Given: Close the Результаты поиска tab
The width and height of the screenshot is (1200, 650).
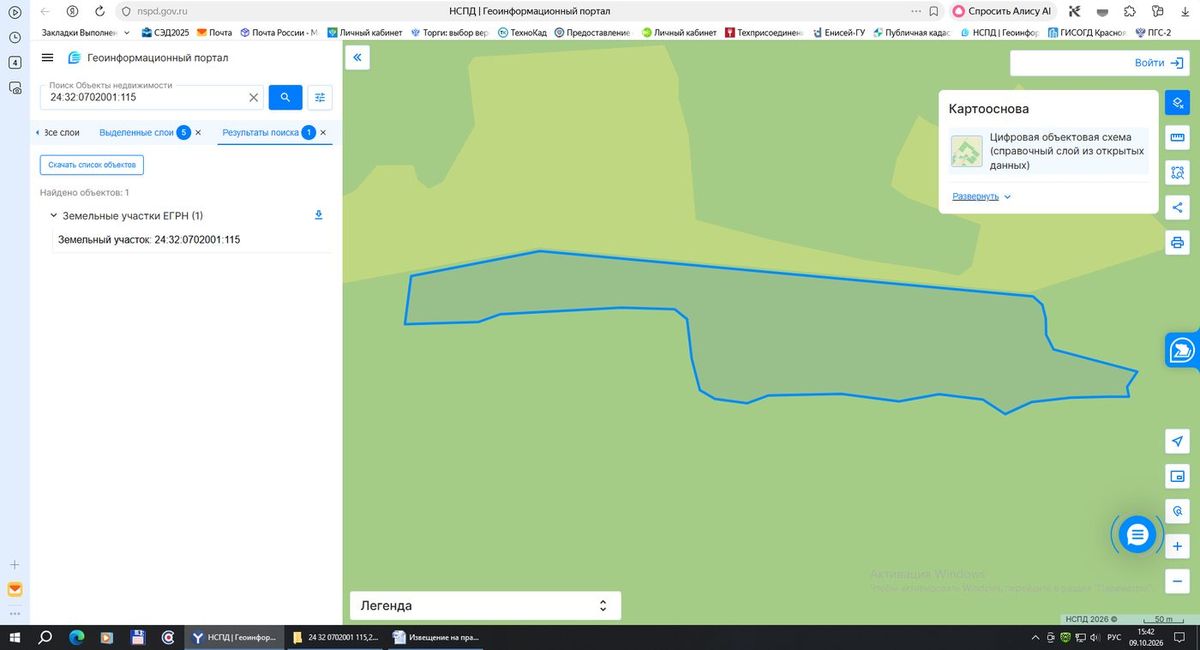Looking at the screenshot, I should [x=323, y=132].
